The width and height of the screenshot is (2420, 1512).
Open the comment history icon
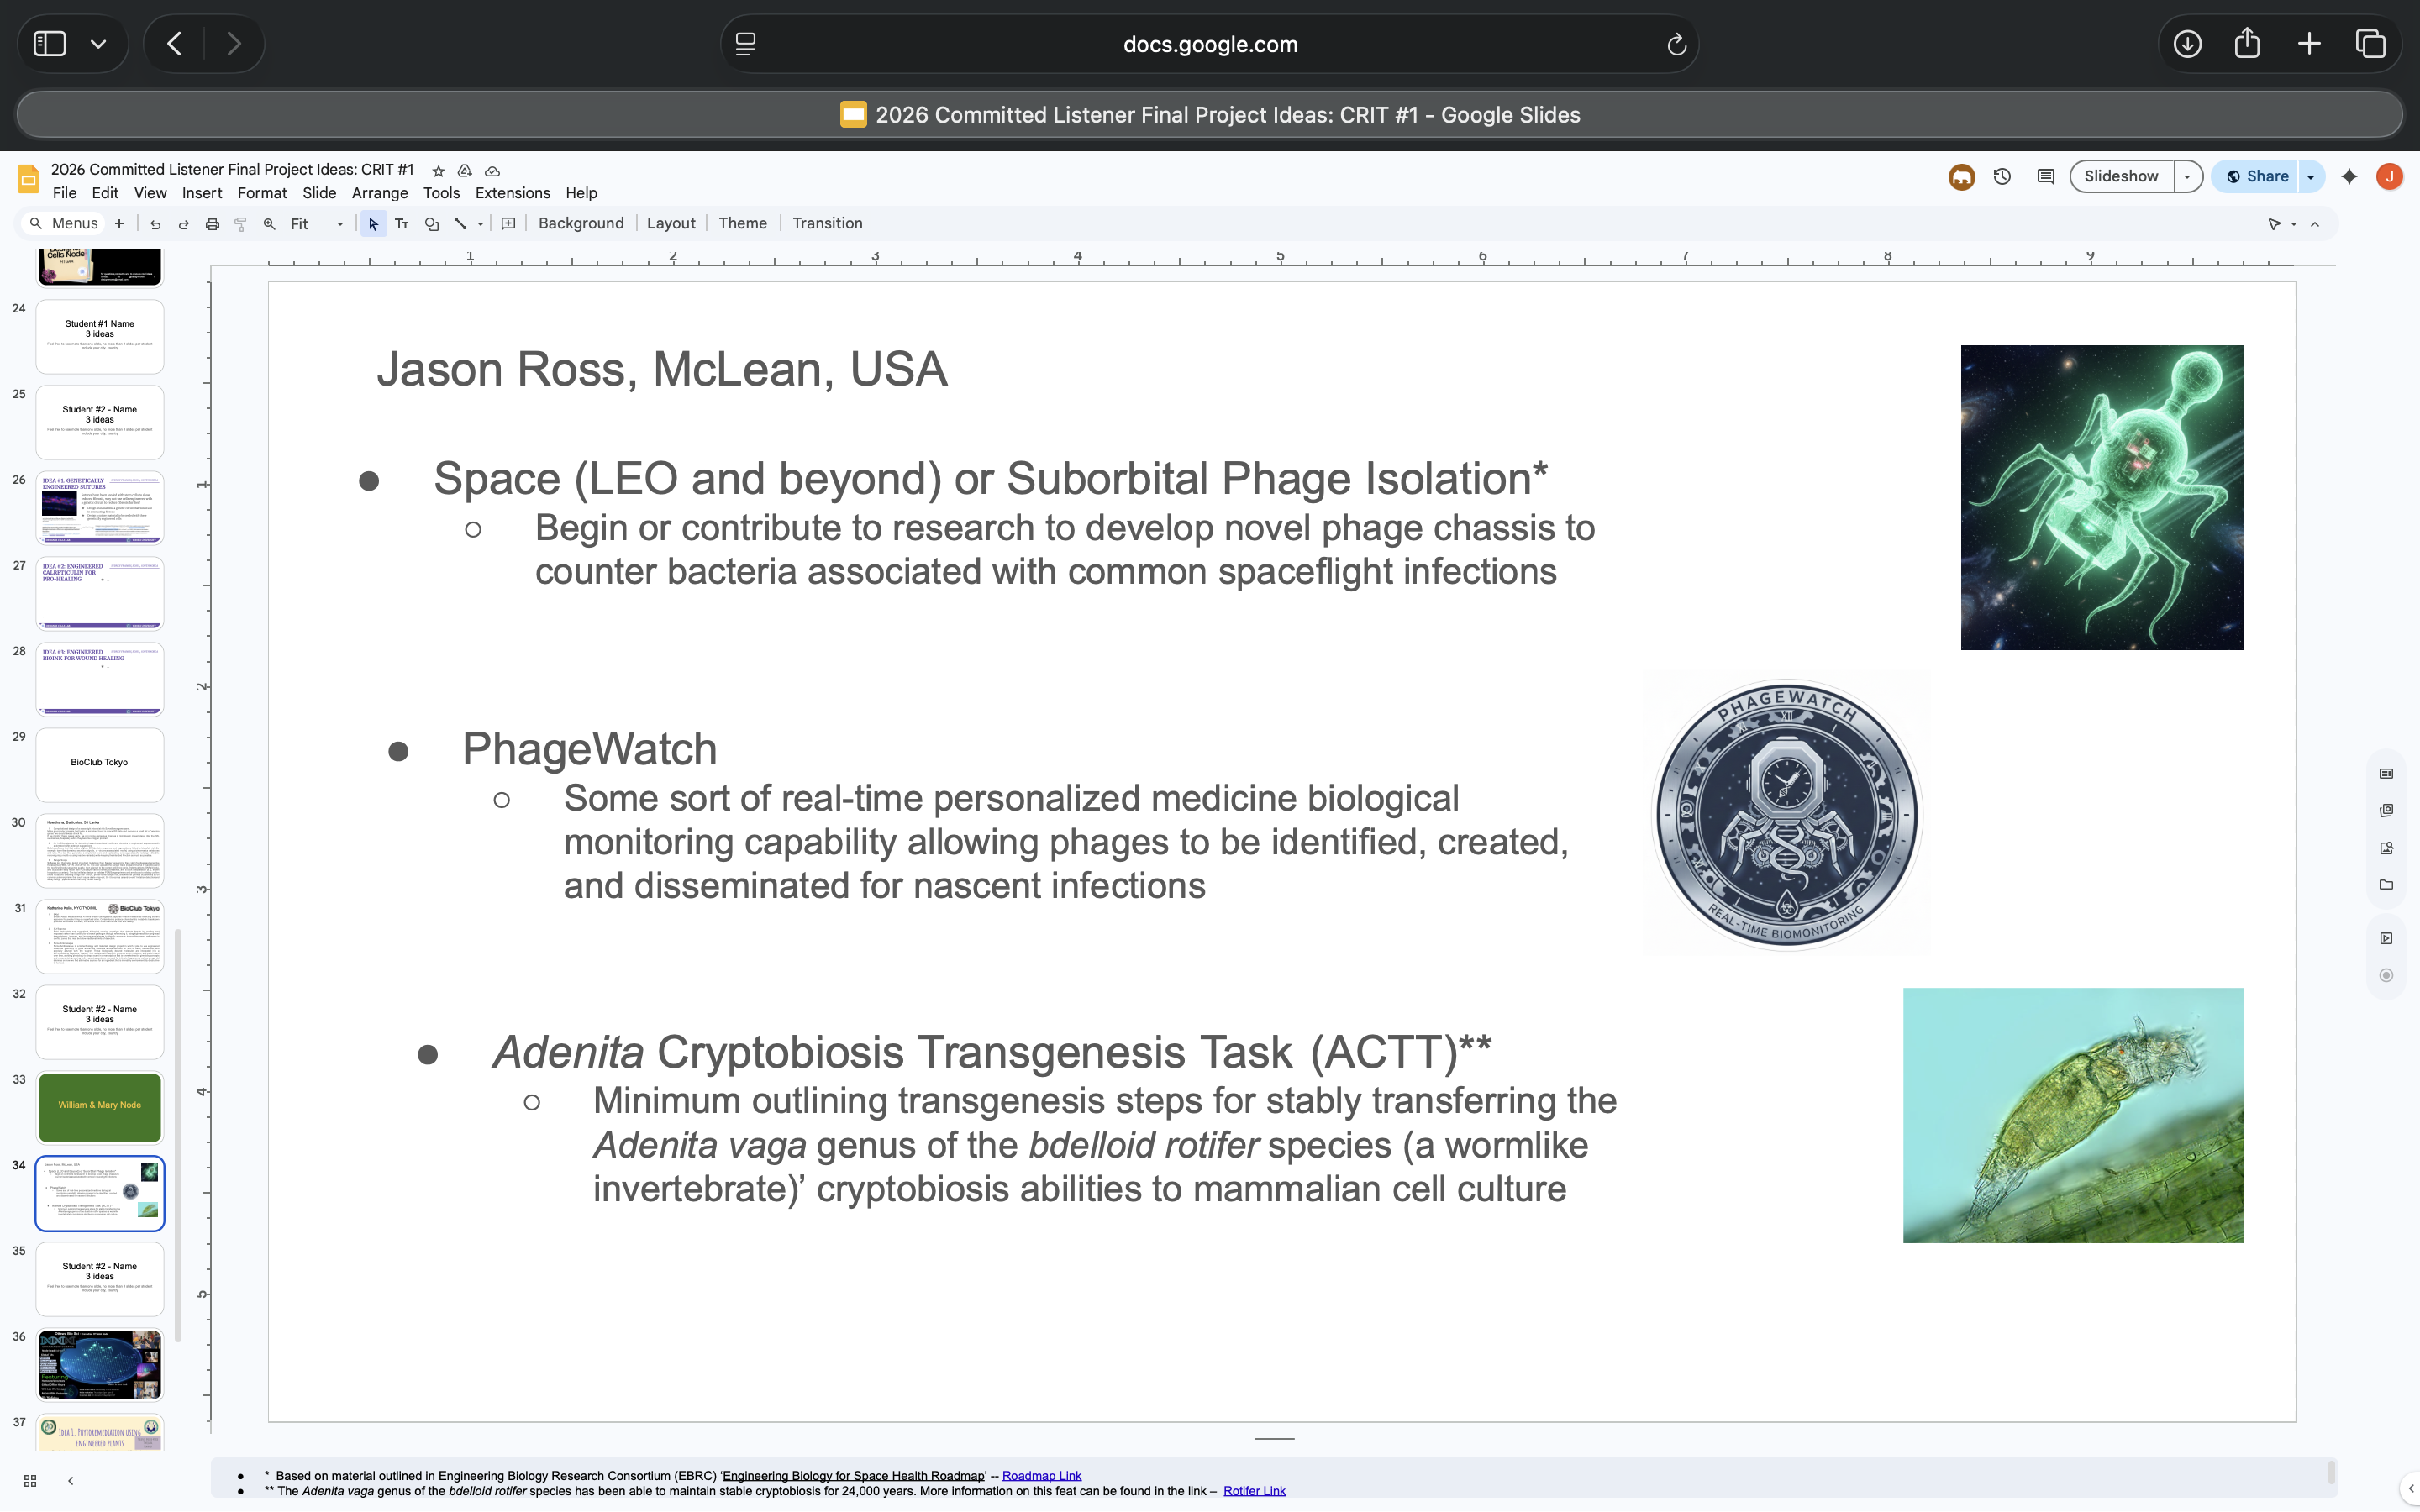point(2045,177)
